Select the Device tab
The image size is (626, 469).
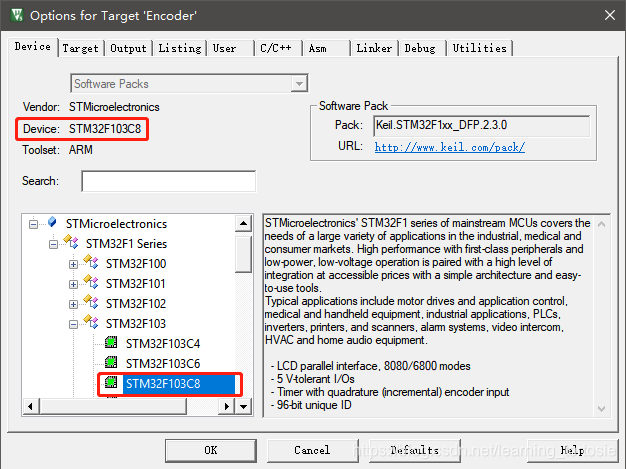(33, 47)
